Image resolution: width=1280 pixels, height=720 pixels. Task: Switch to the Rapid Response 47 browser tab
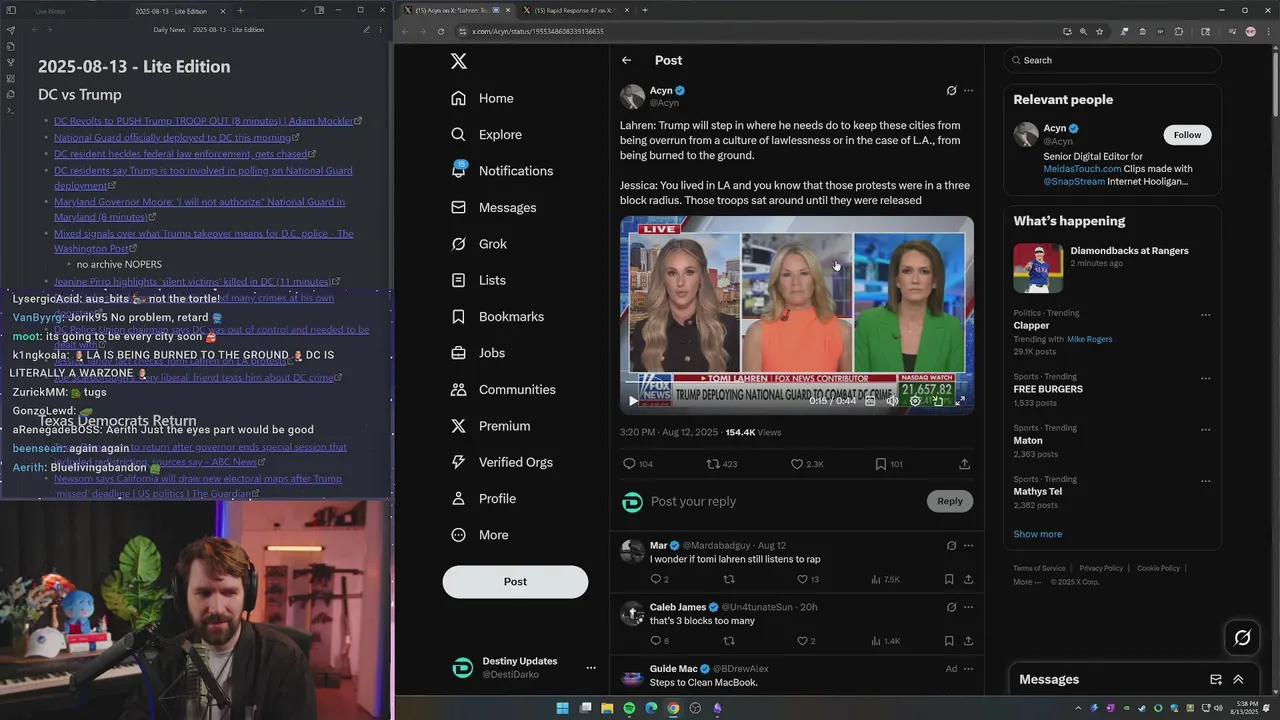tap(576, 10)
